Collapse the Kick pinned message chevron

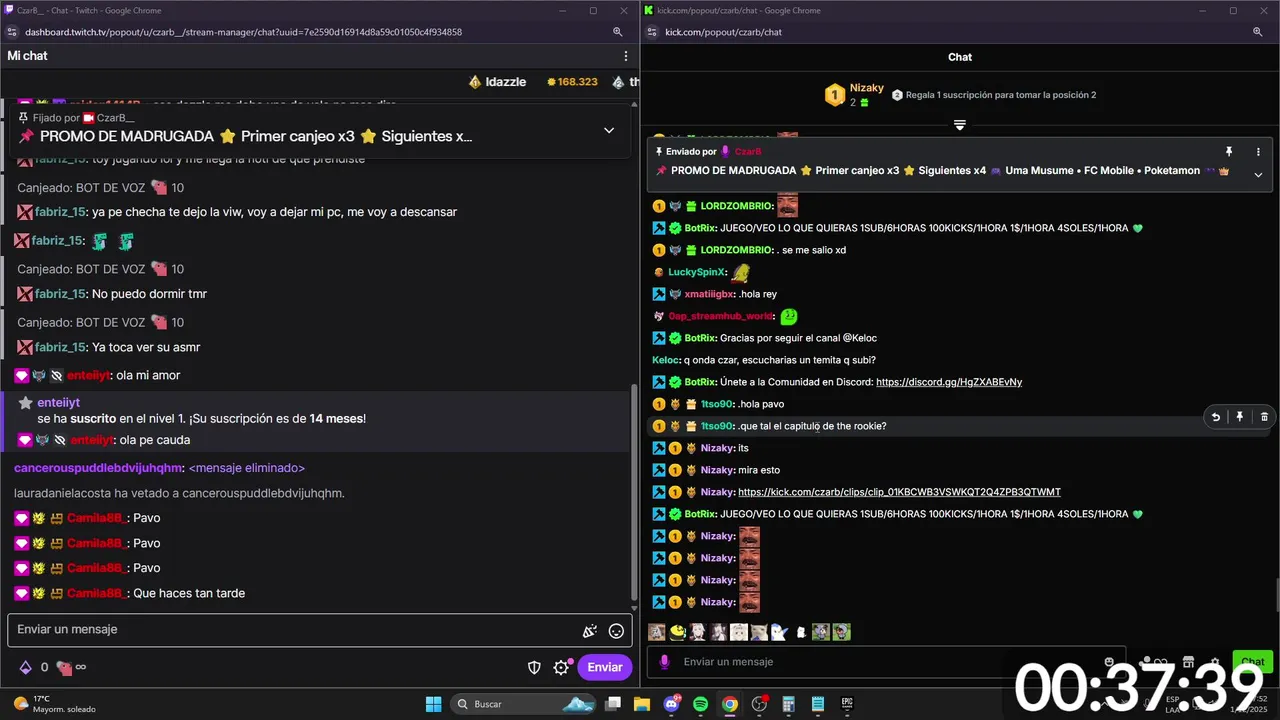(1258, 174)
